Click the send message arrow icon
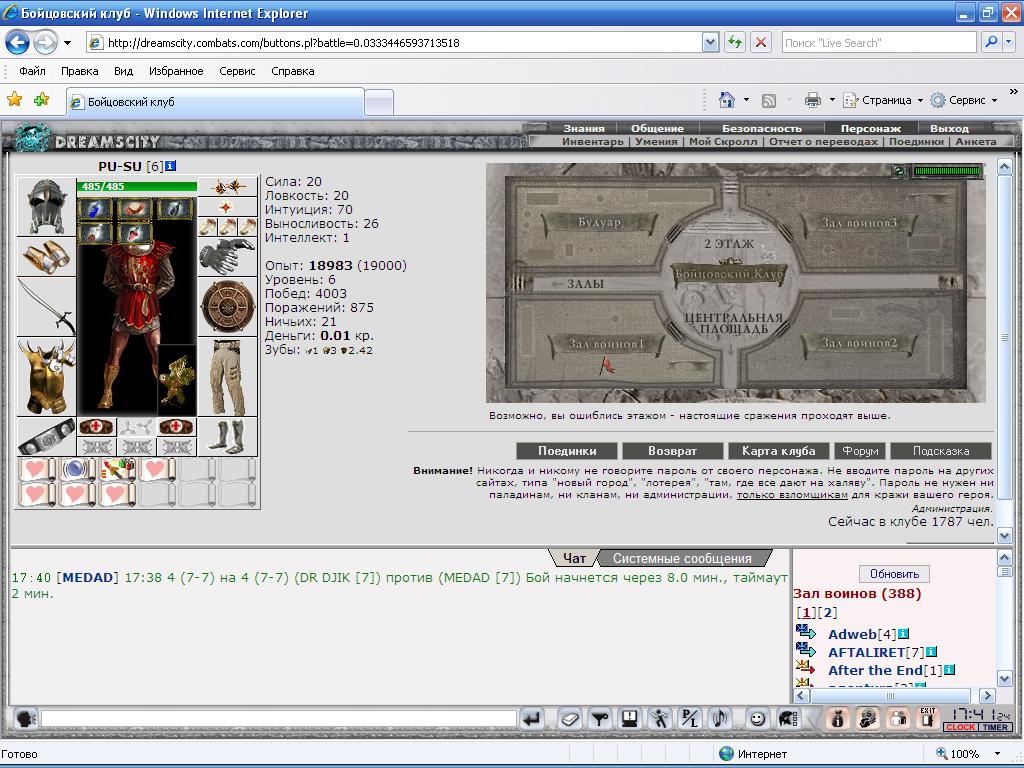Viewport: 1024px width, 768px height. coord(532,719)
